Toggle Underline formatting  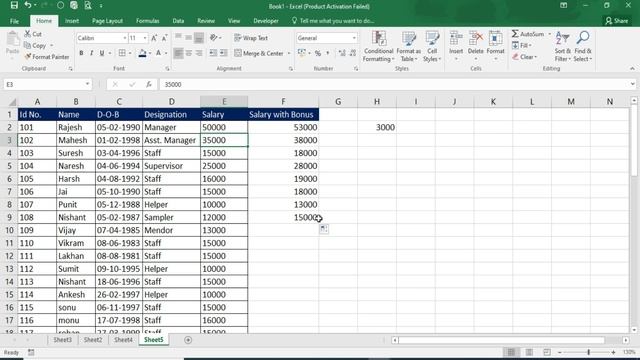click(102, 53)
